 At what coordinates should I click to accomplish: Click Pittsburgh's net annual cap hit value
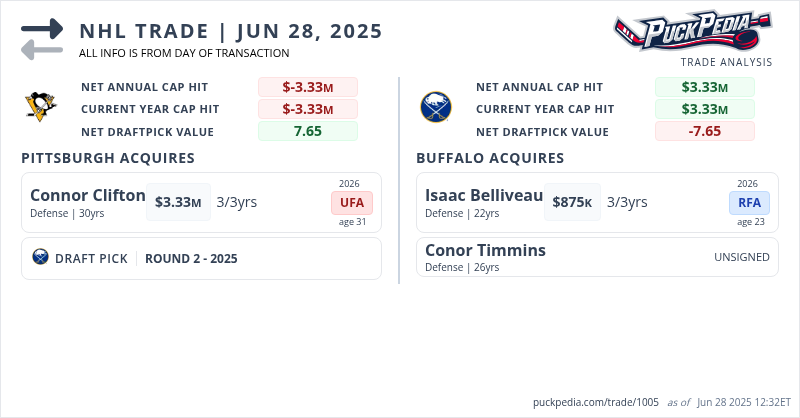click(307, 87)
